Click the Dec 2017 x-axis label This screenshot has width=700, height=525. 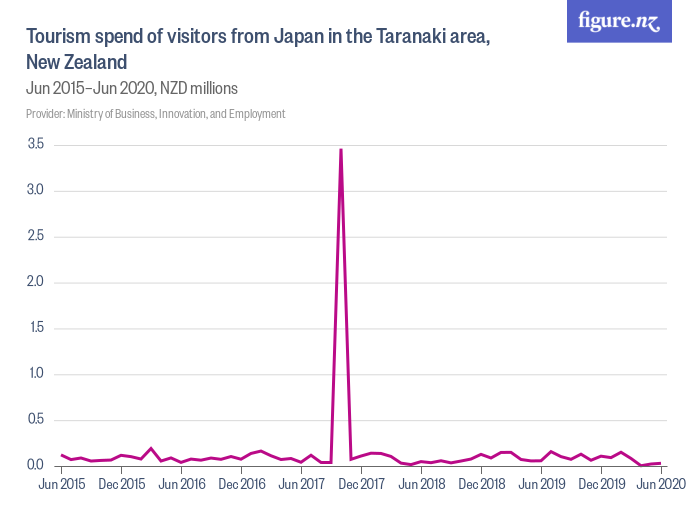point(362,484)
